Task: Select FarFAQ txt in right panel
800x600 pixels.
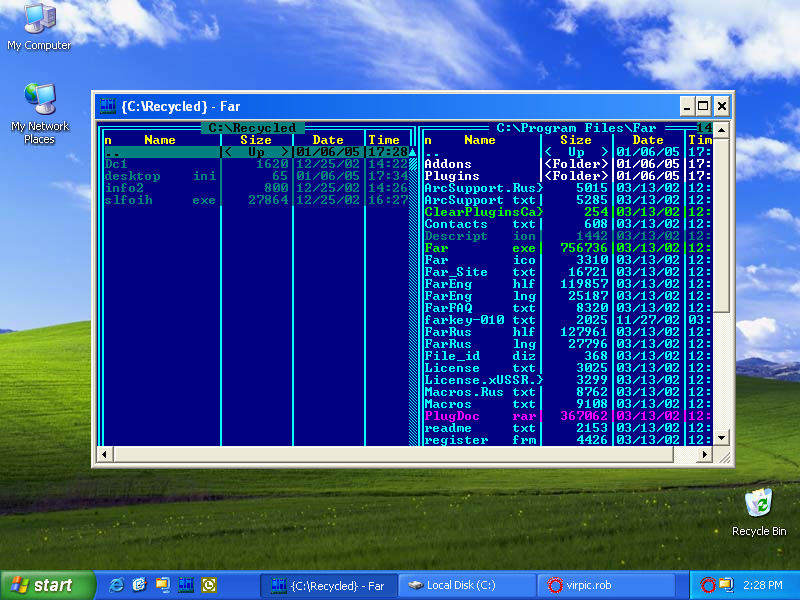Action: (x=568, y=308)
